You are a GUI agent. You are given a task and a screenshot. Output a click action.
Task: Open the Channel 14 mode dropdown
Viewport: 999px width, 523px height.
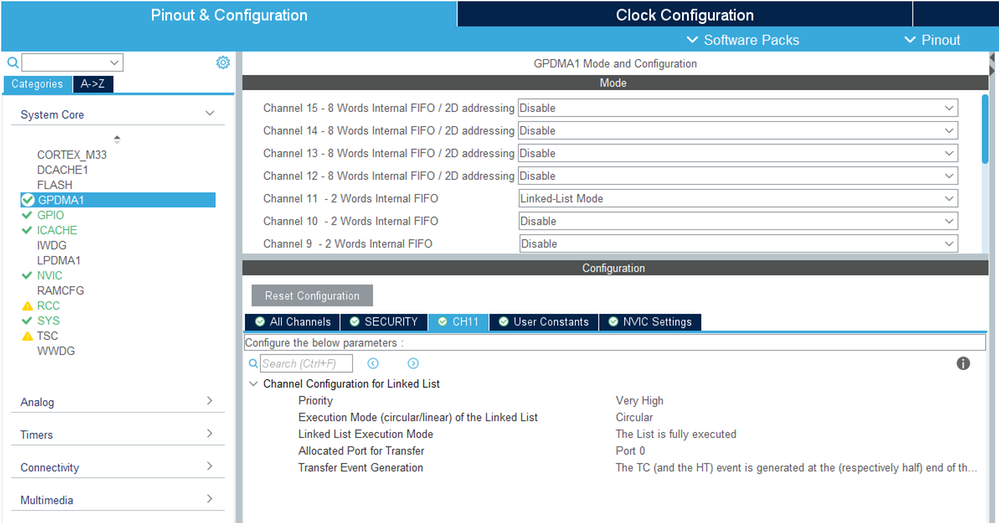(x=738, y=131)
